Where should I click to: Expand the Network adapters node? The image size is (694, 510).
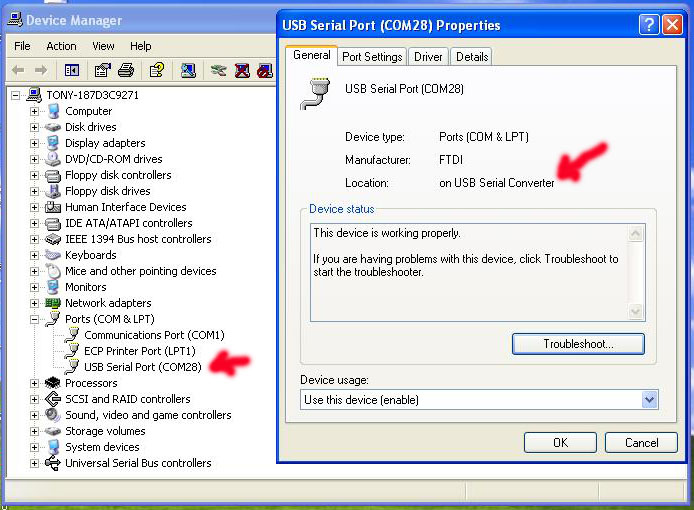[34, 303]
